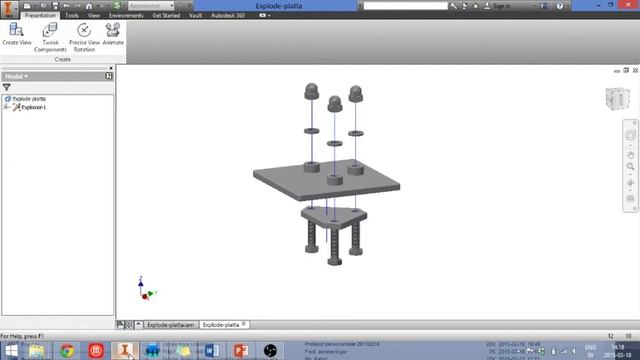Open the steering wheel in navigation bar
Screen dimensions: 640x360
[630, 135]
